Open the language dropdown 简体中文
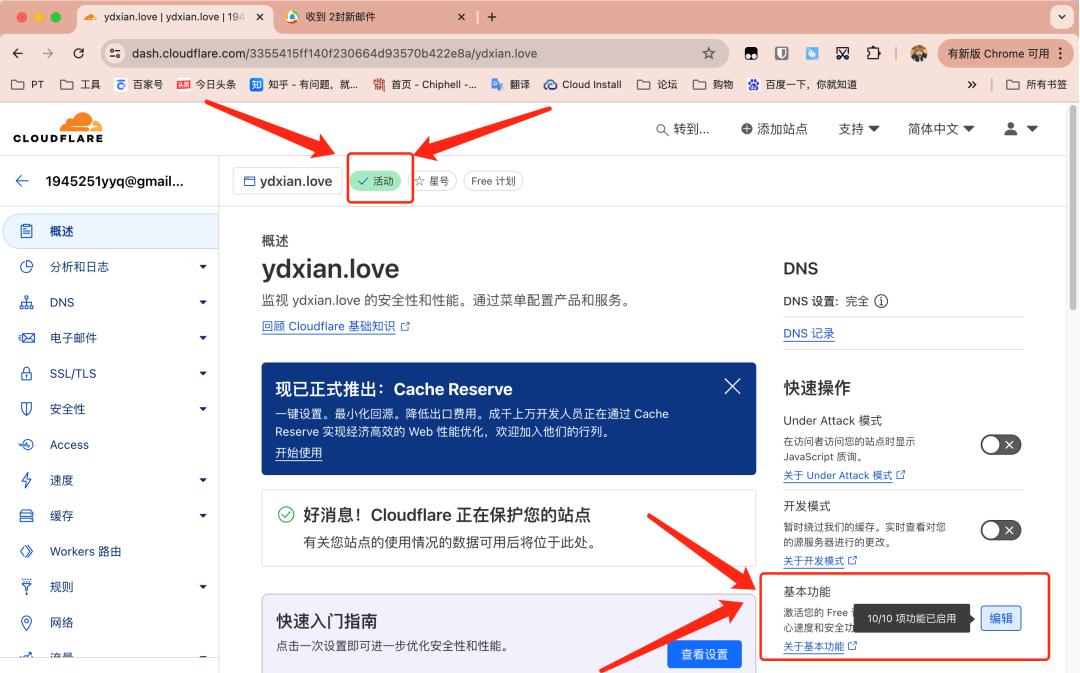1080x673 pixels. tap(940, 129)
